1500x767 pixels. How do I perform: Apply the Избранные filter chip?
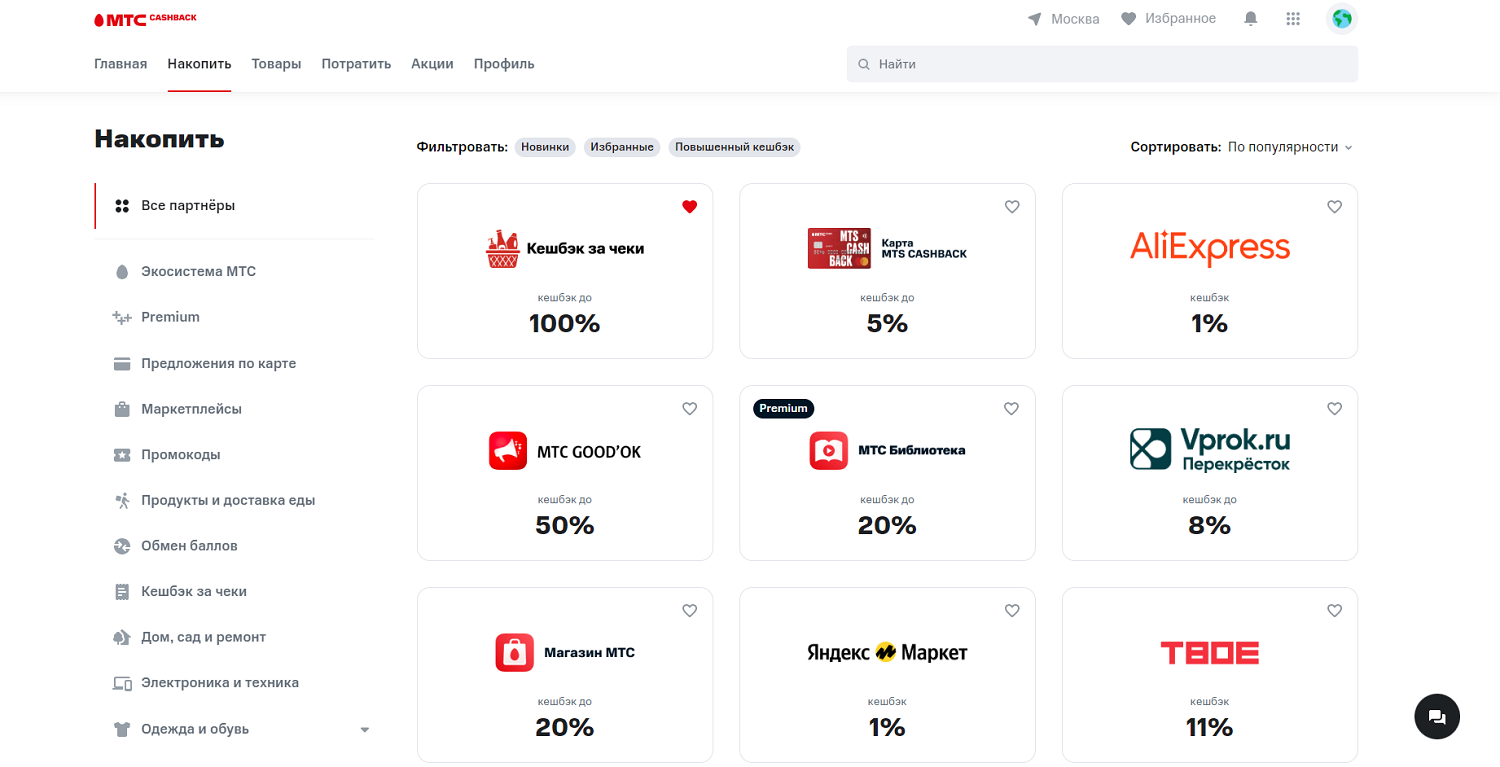(x=622, y=147)
